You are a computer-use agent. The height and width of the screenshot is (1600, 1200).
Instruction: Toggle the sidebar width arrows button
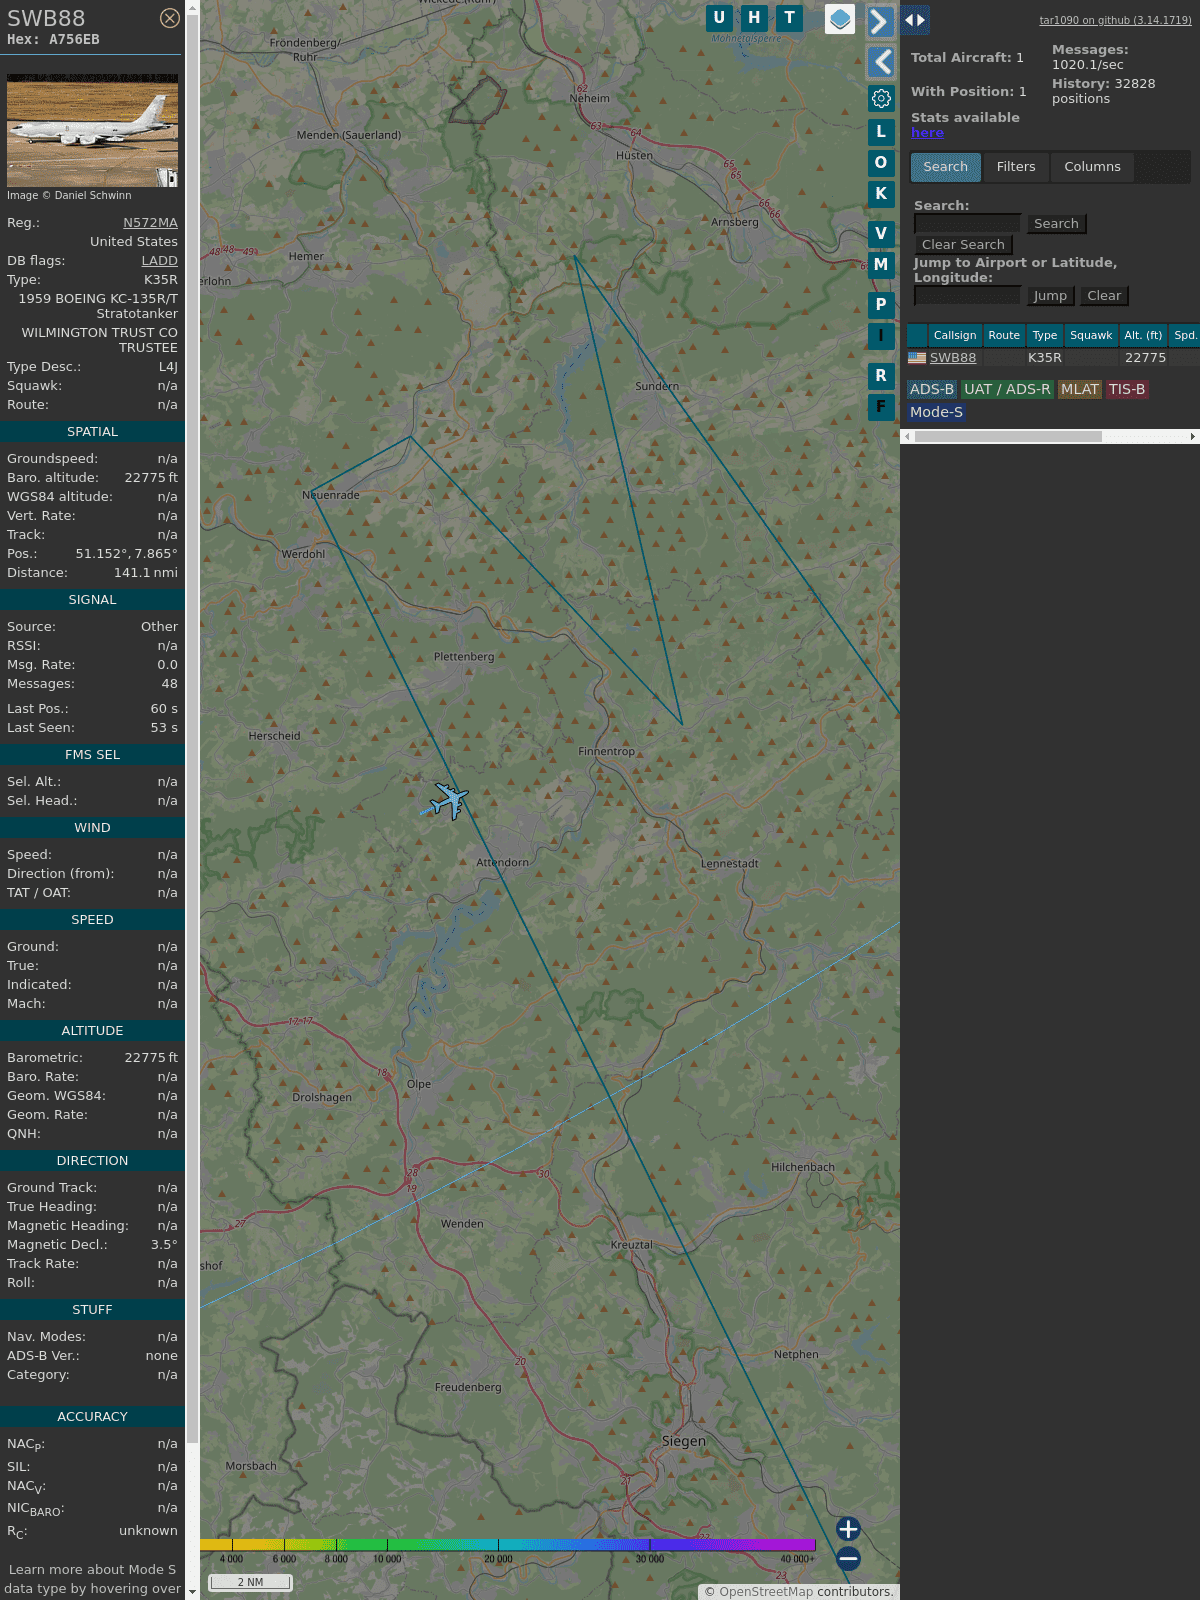pos(915,20)
